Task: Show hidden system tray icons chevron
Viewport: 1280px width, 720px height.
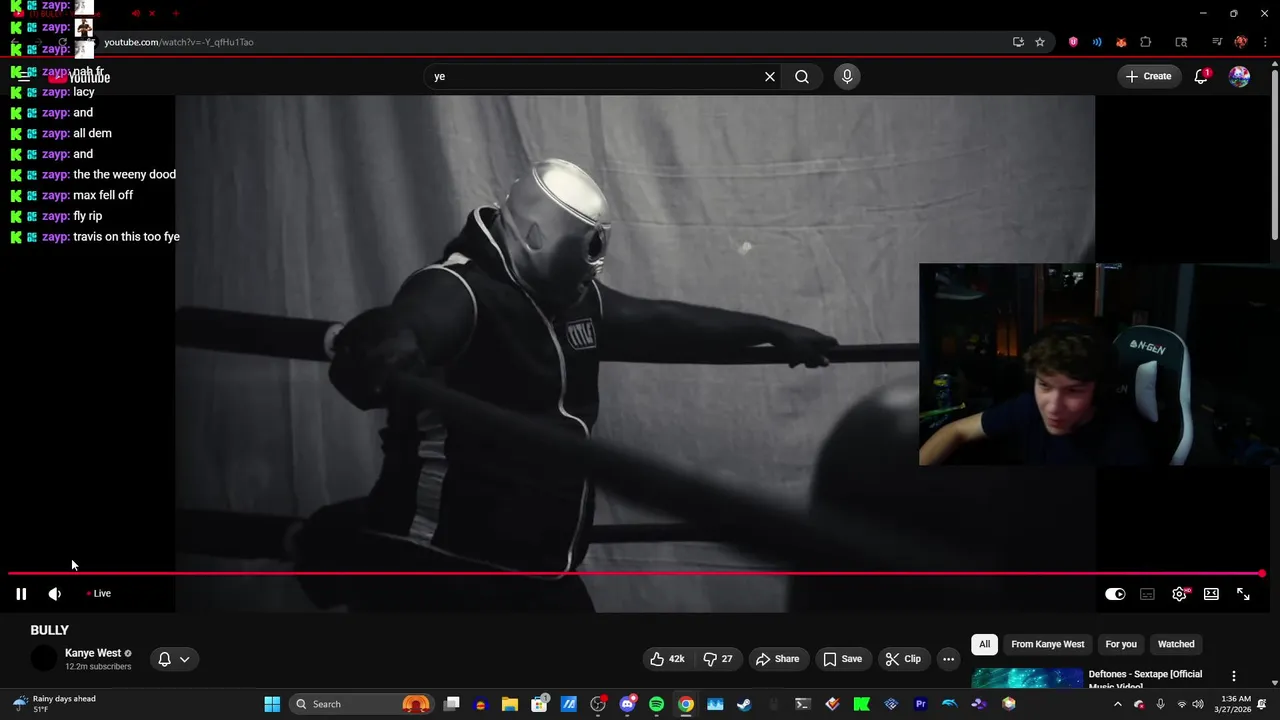Action: 1117,704
